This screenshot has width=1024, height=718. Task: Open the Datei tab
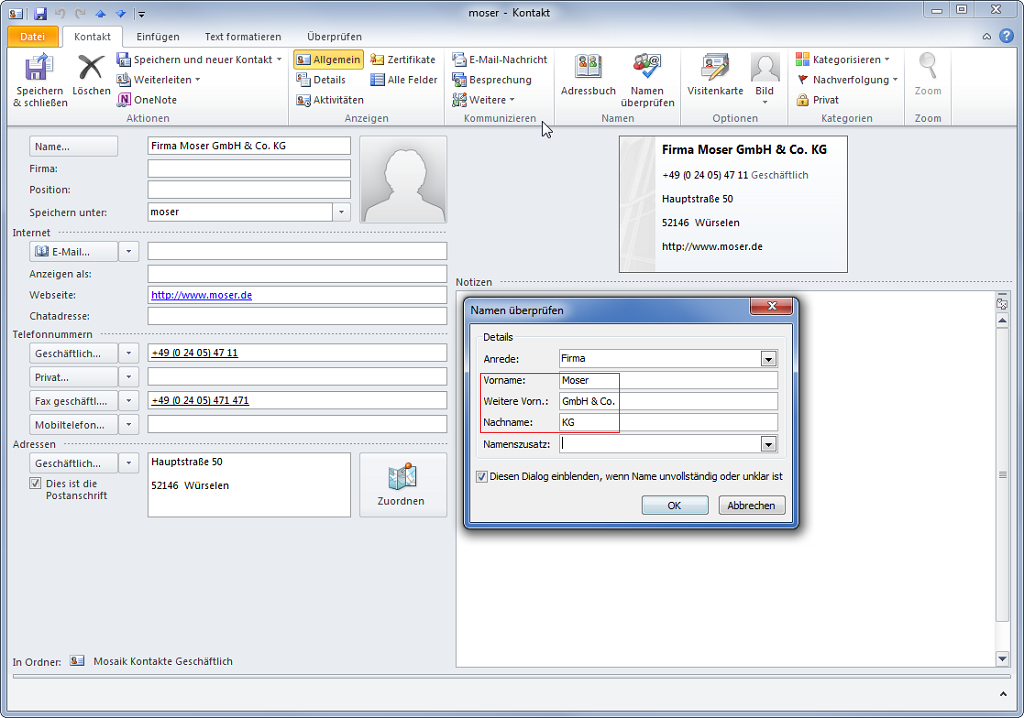point(33,37)
